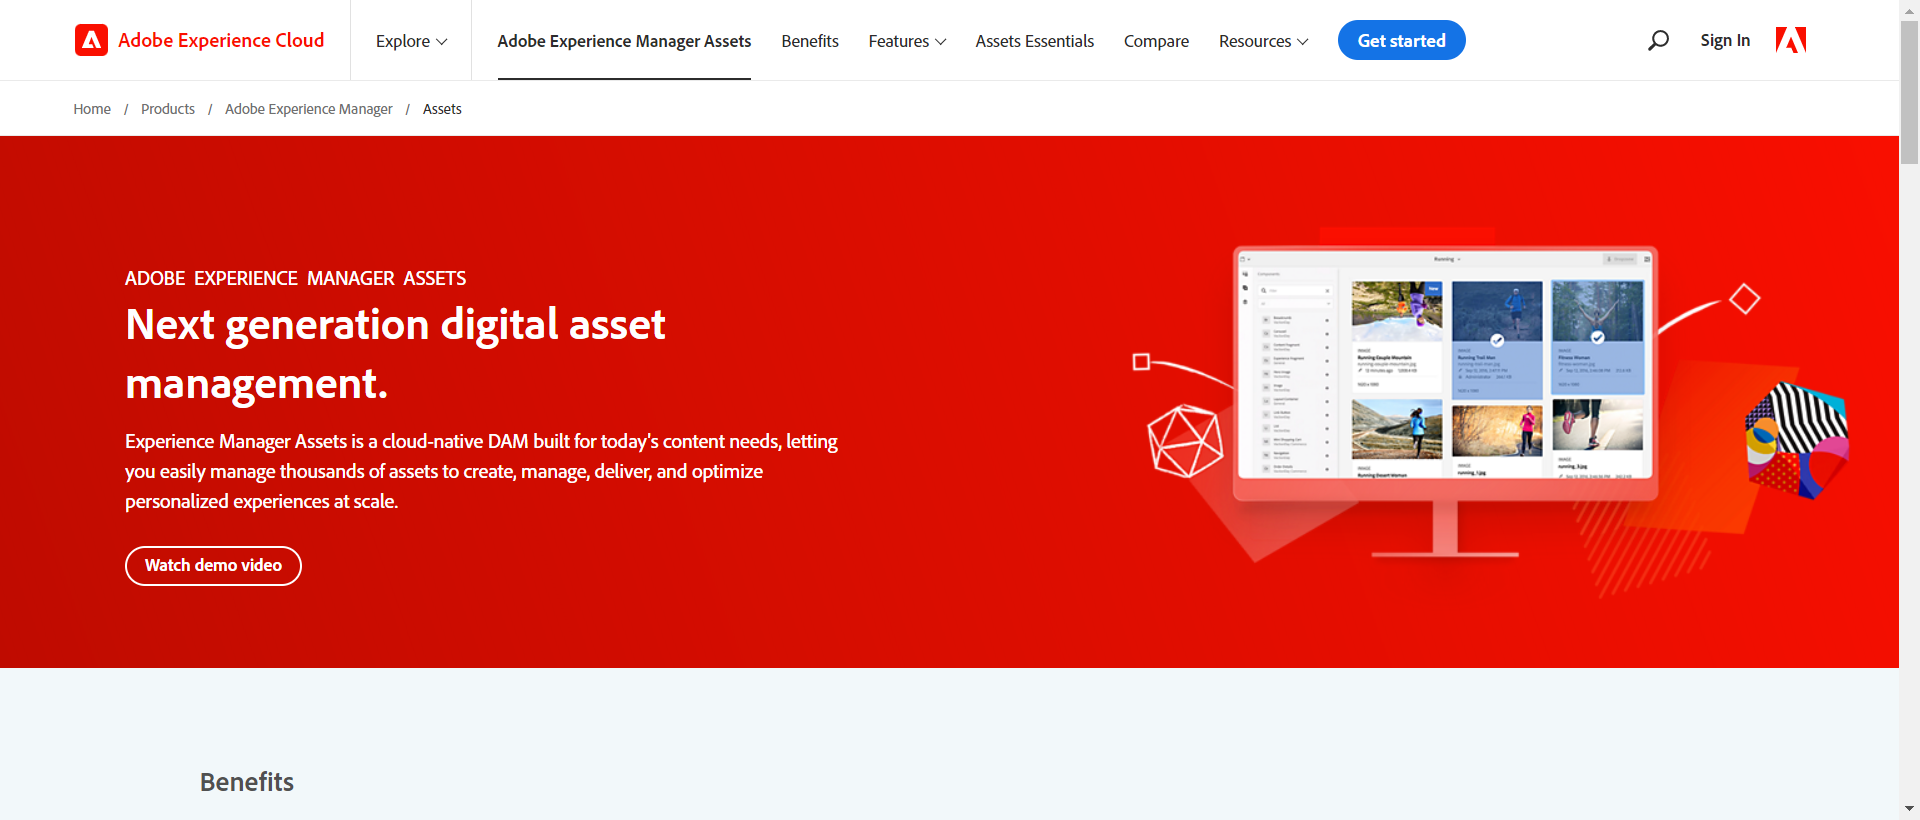The height and width of the screenshot is (820, 1920).
Task: Open the Compare nav item
Action: [1156, 41]
